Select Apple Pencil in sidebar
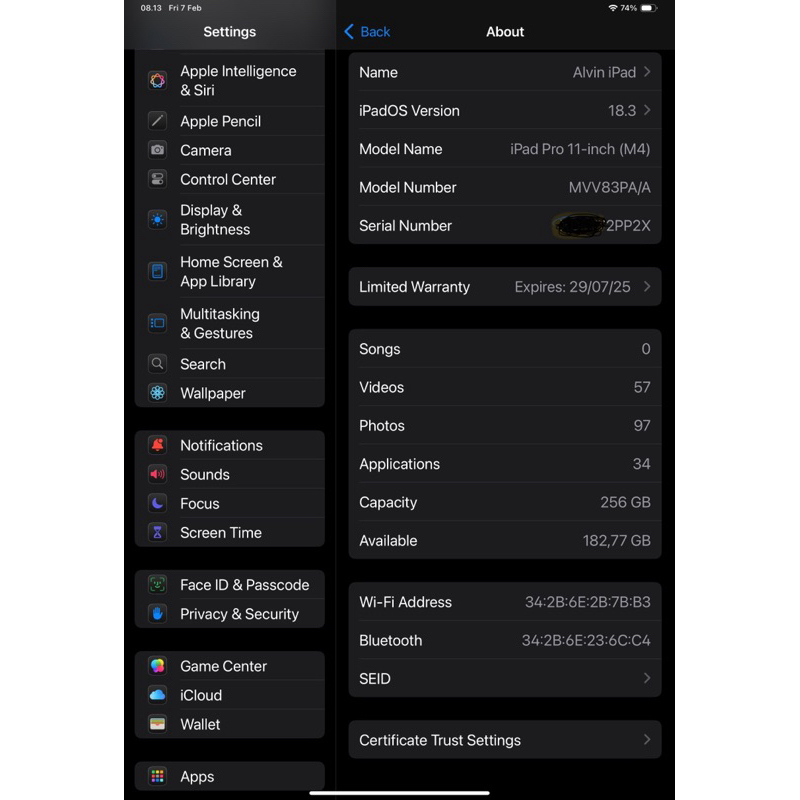 pos(230,121)
